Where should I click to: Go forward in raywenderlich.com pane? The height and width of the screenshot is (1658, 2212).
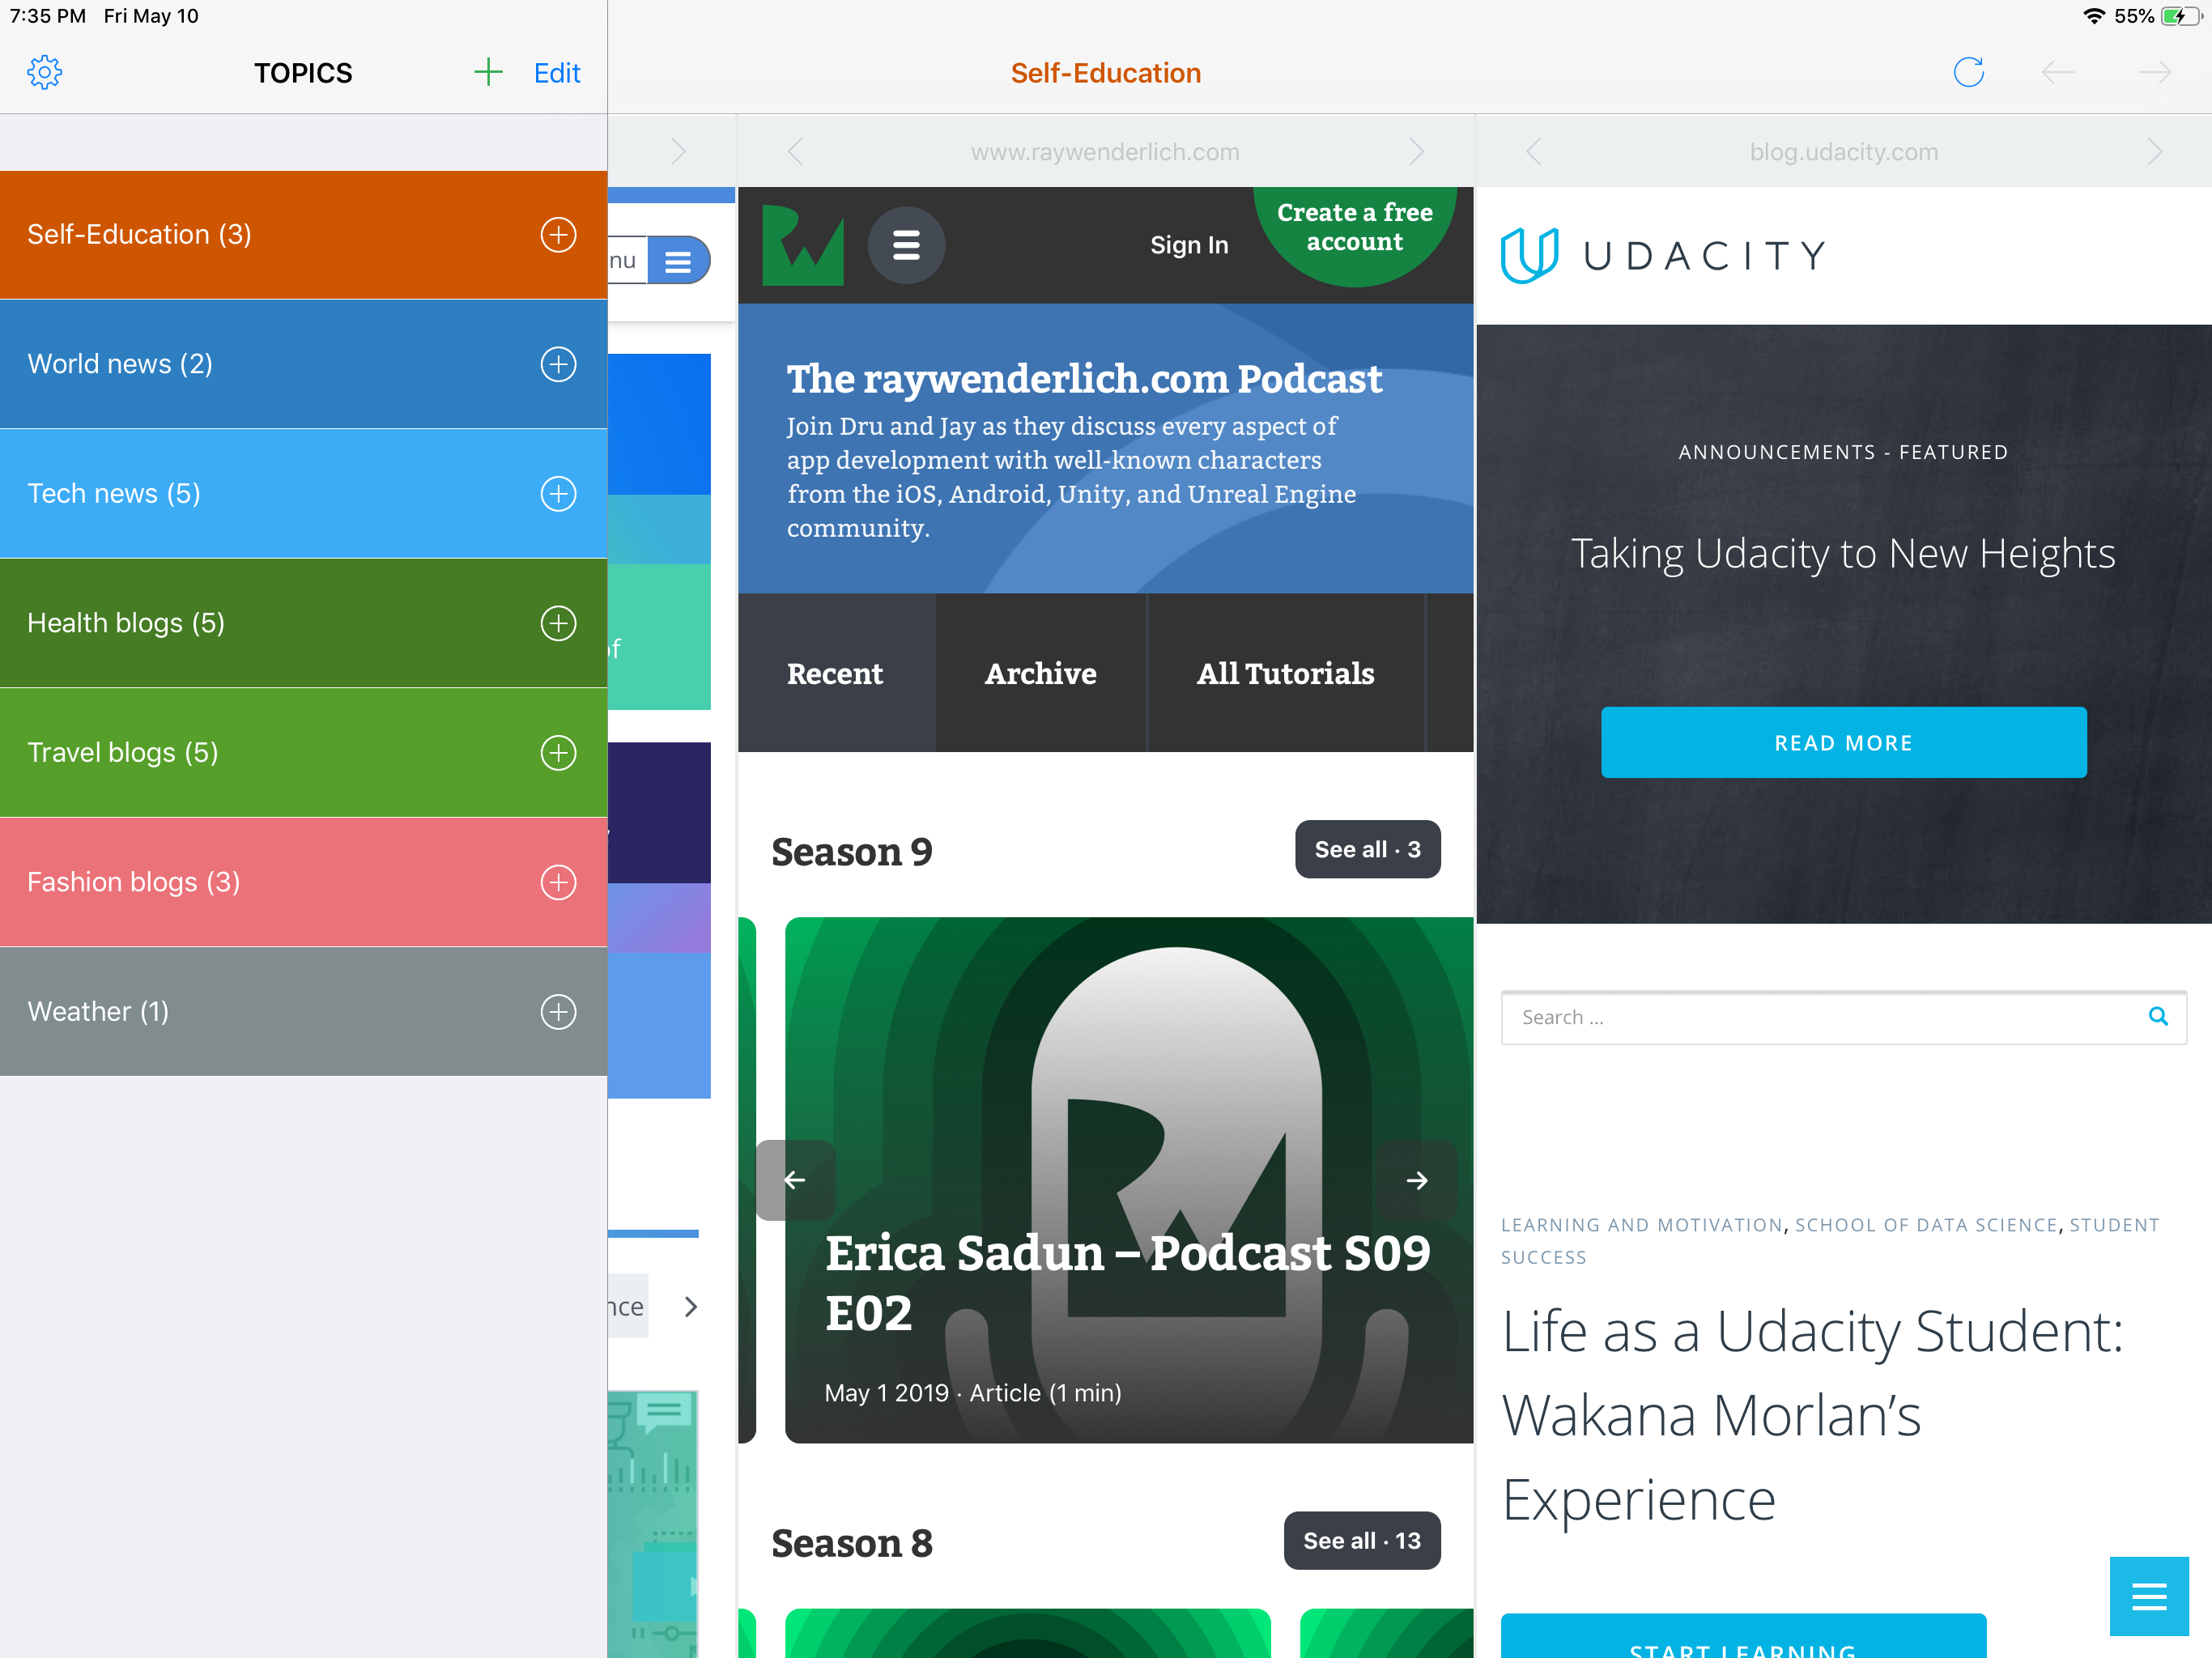1416,152
